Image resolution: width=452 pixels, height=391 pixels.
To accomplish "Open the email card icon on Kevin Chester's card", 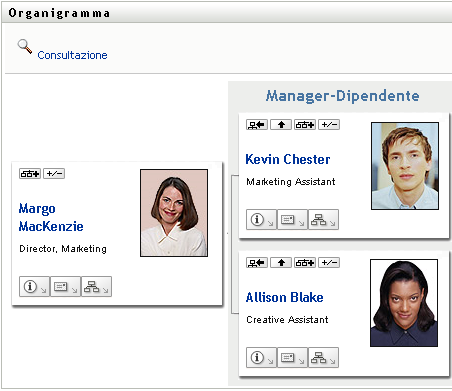I will (292, 219).
